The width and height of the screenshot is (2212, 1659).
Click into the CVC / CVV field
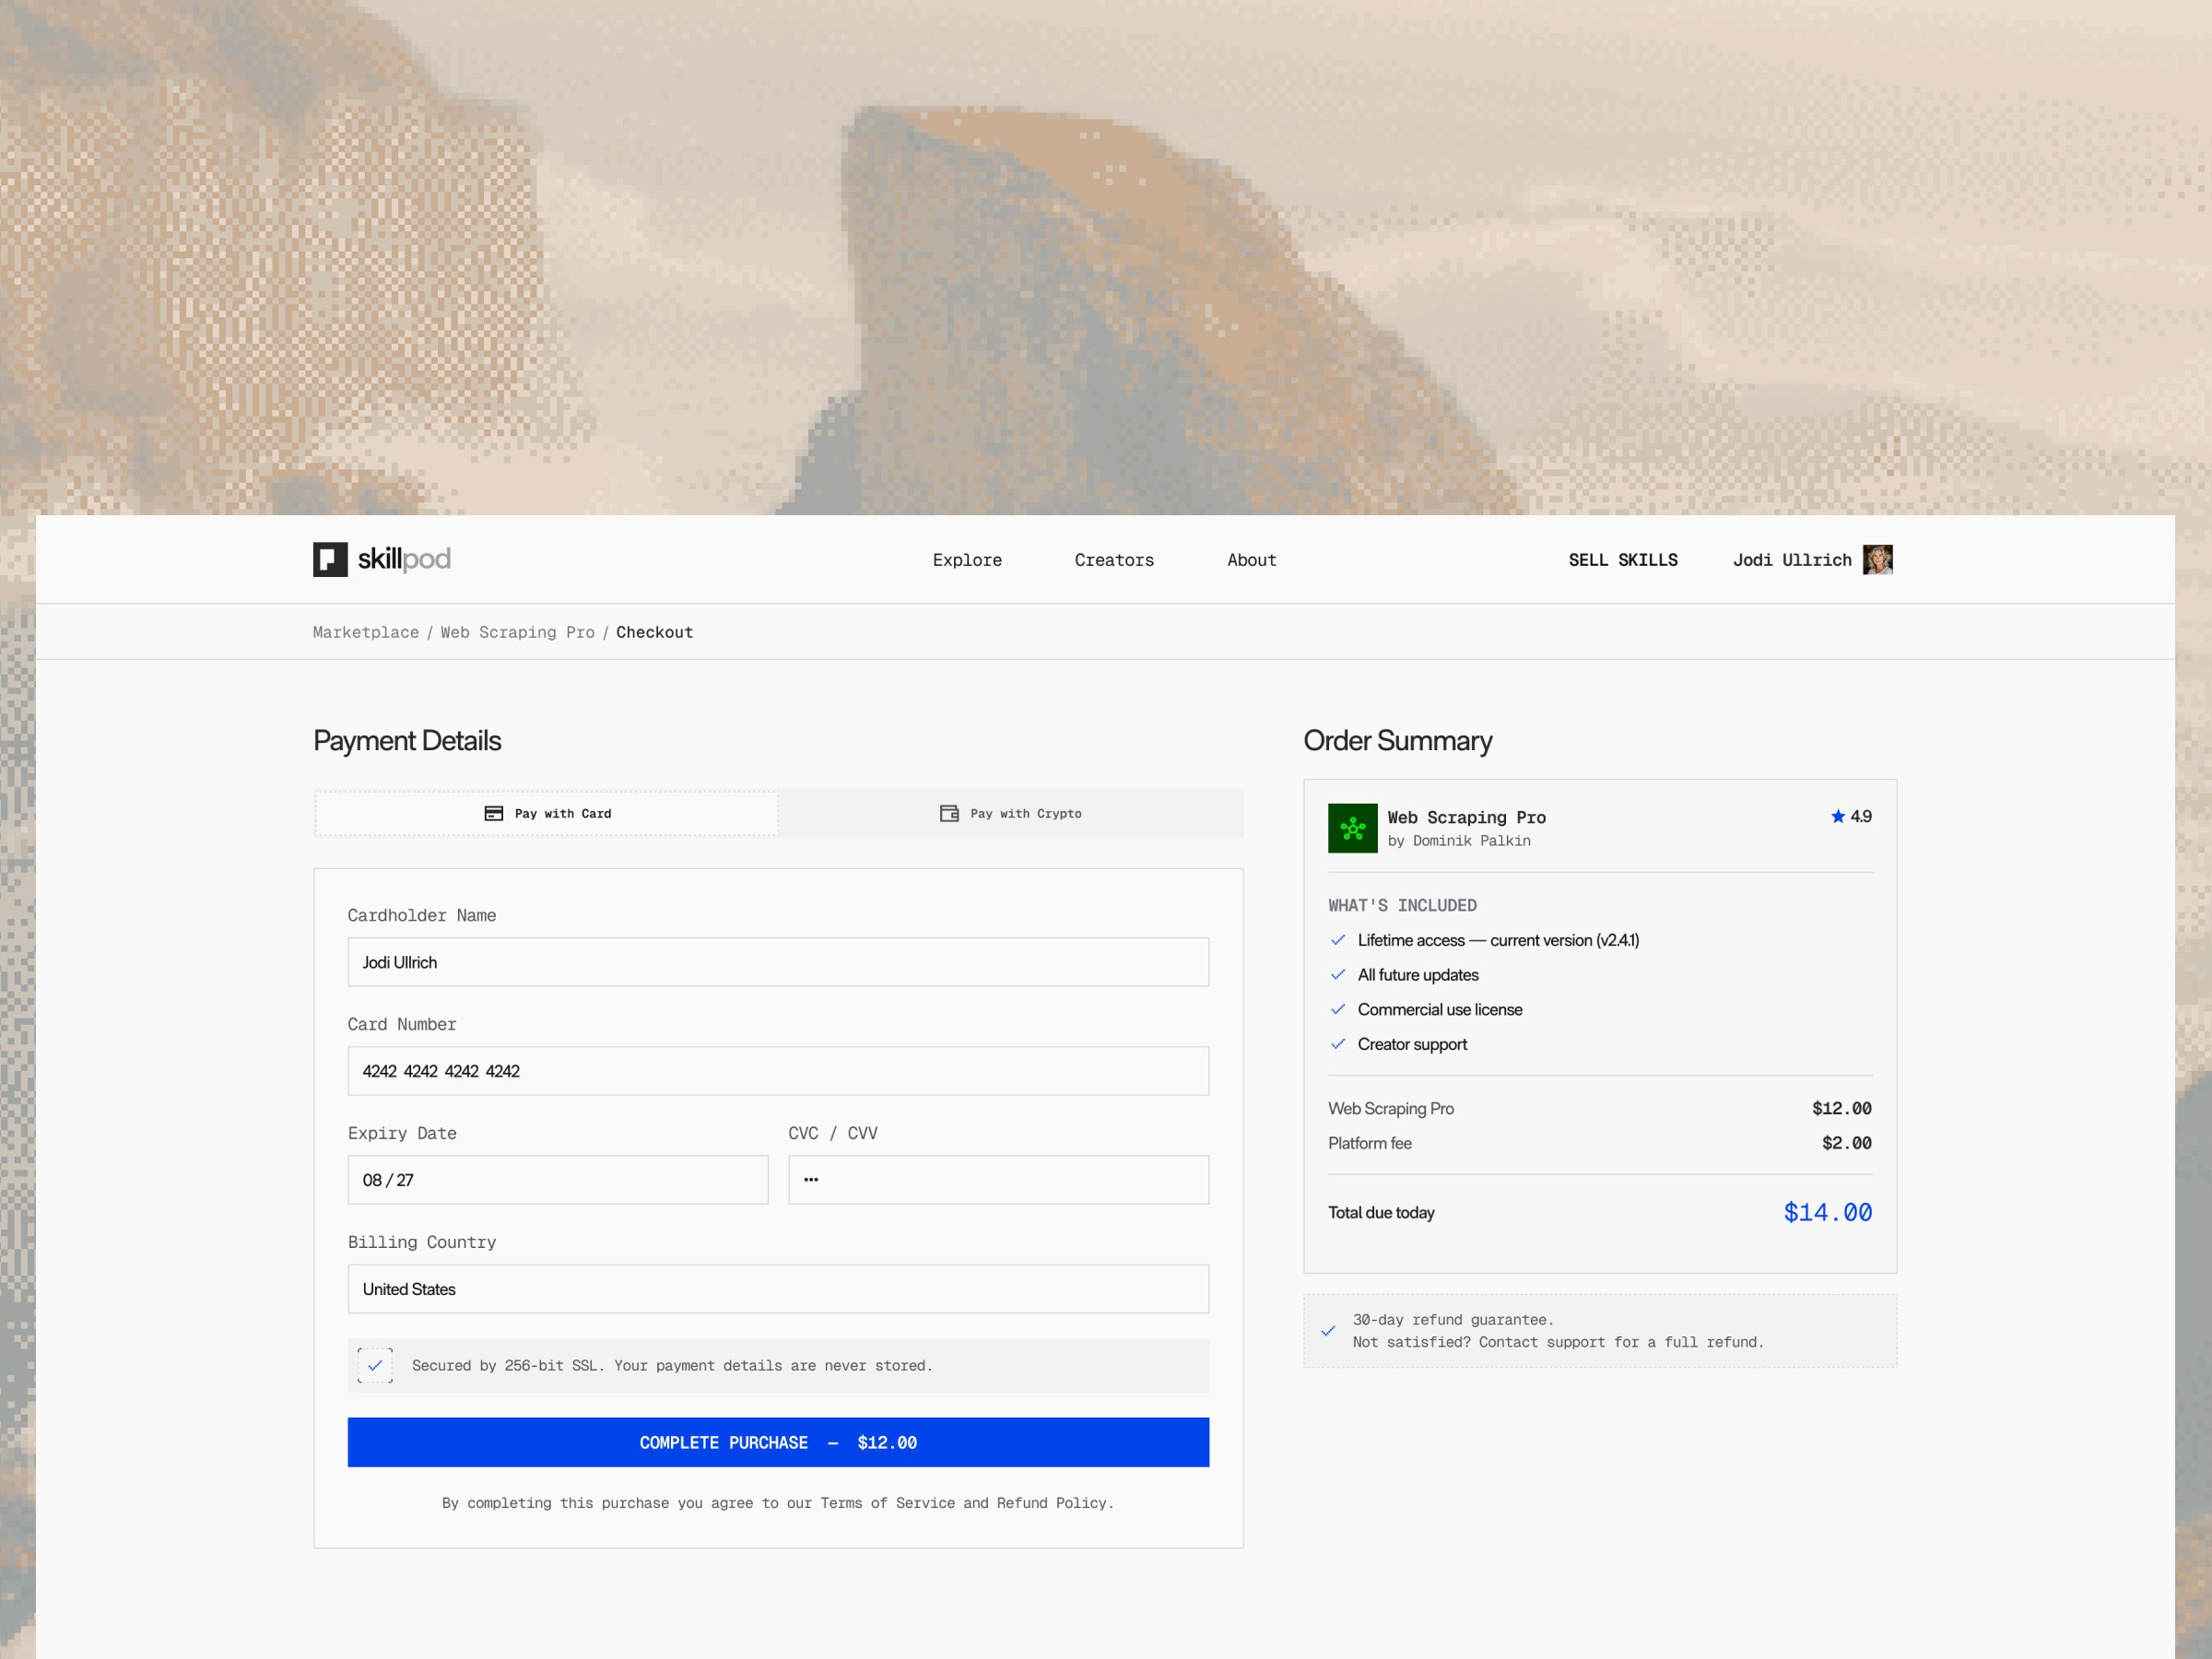pyautogui.click(x=998, y=1180)
